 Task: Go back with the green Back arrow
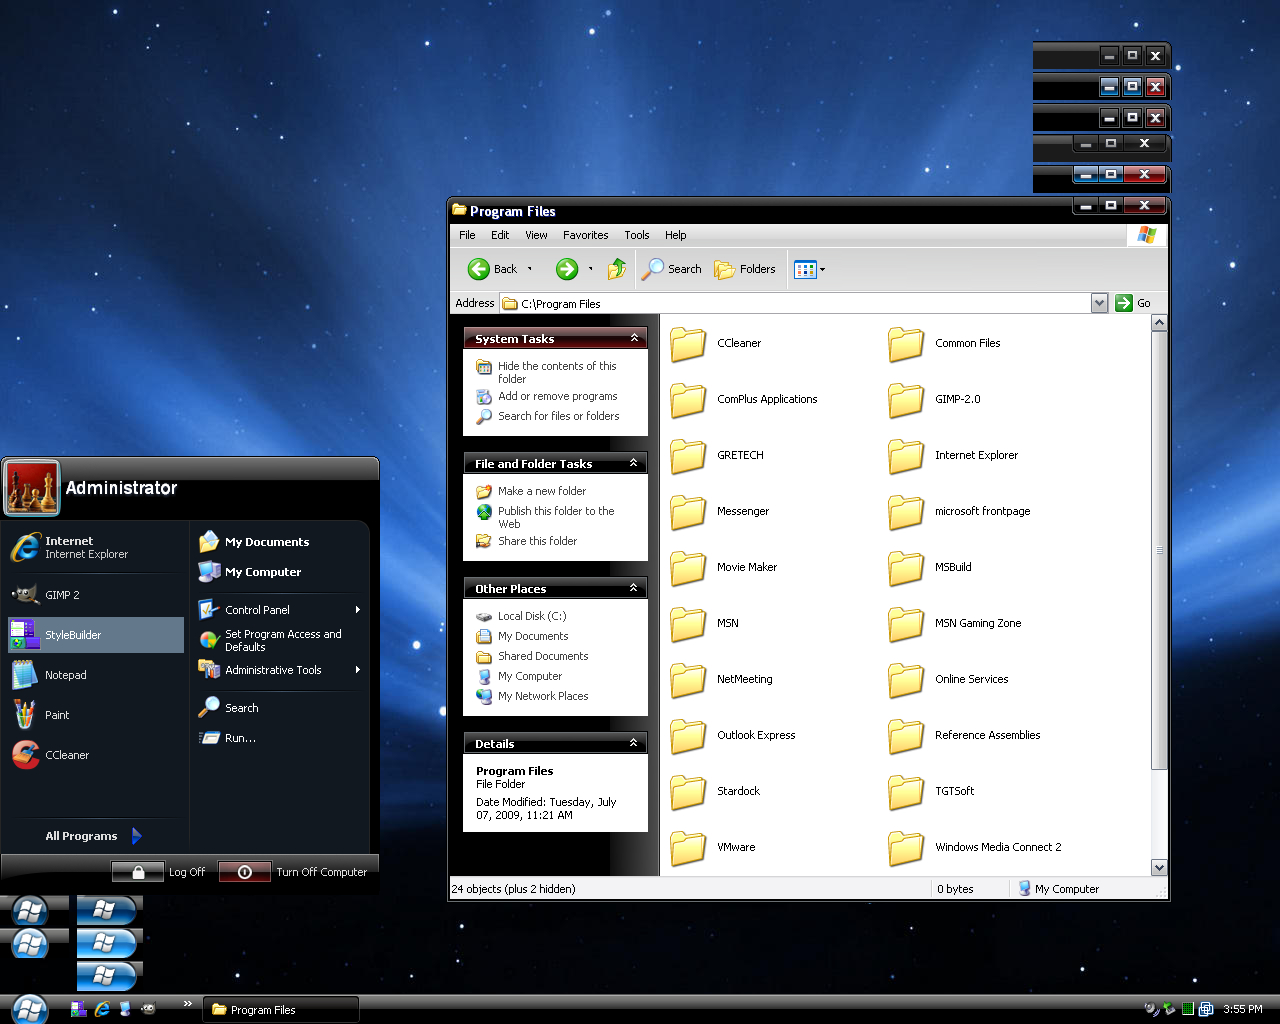(492, 269)
